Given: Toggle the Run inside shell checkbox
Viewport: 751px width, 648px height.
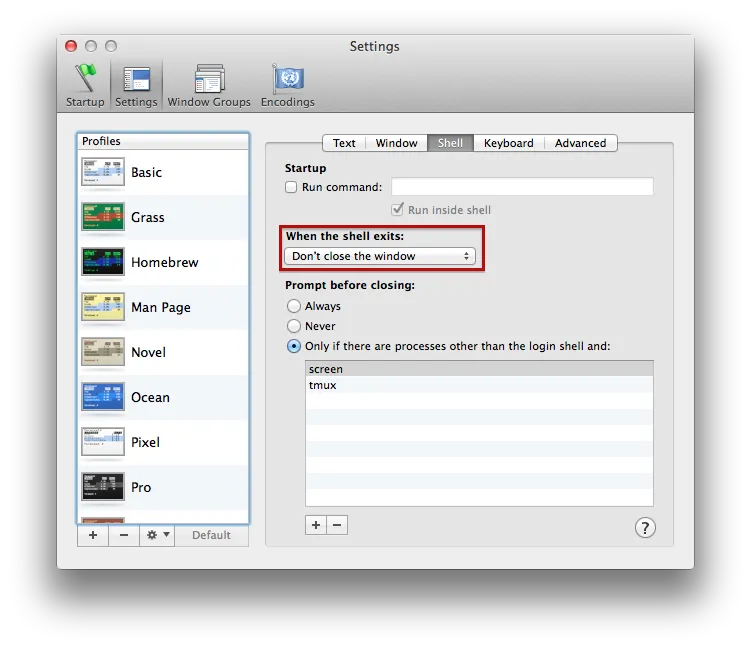Looking at the screenshot, I should pos(397,209).
